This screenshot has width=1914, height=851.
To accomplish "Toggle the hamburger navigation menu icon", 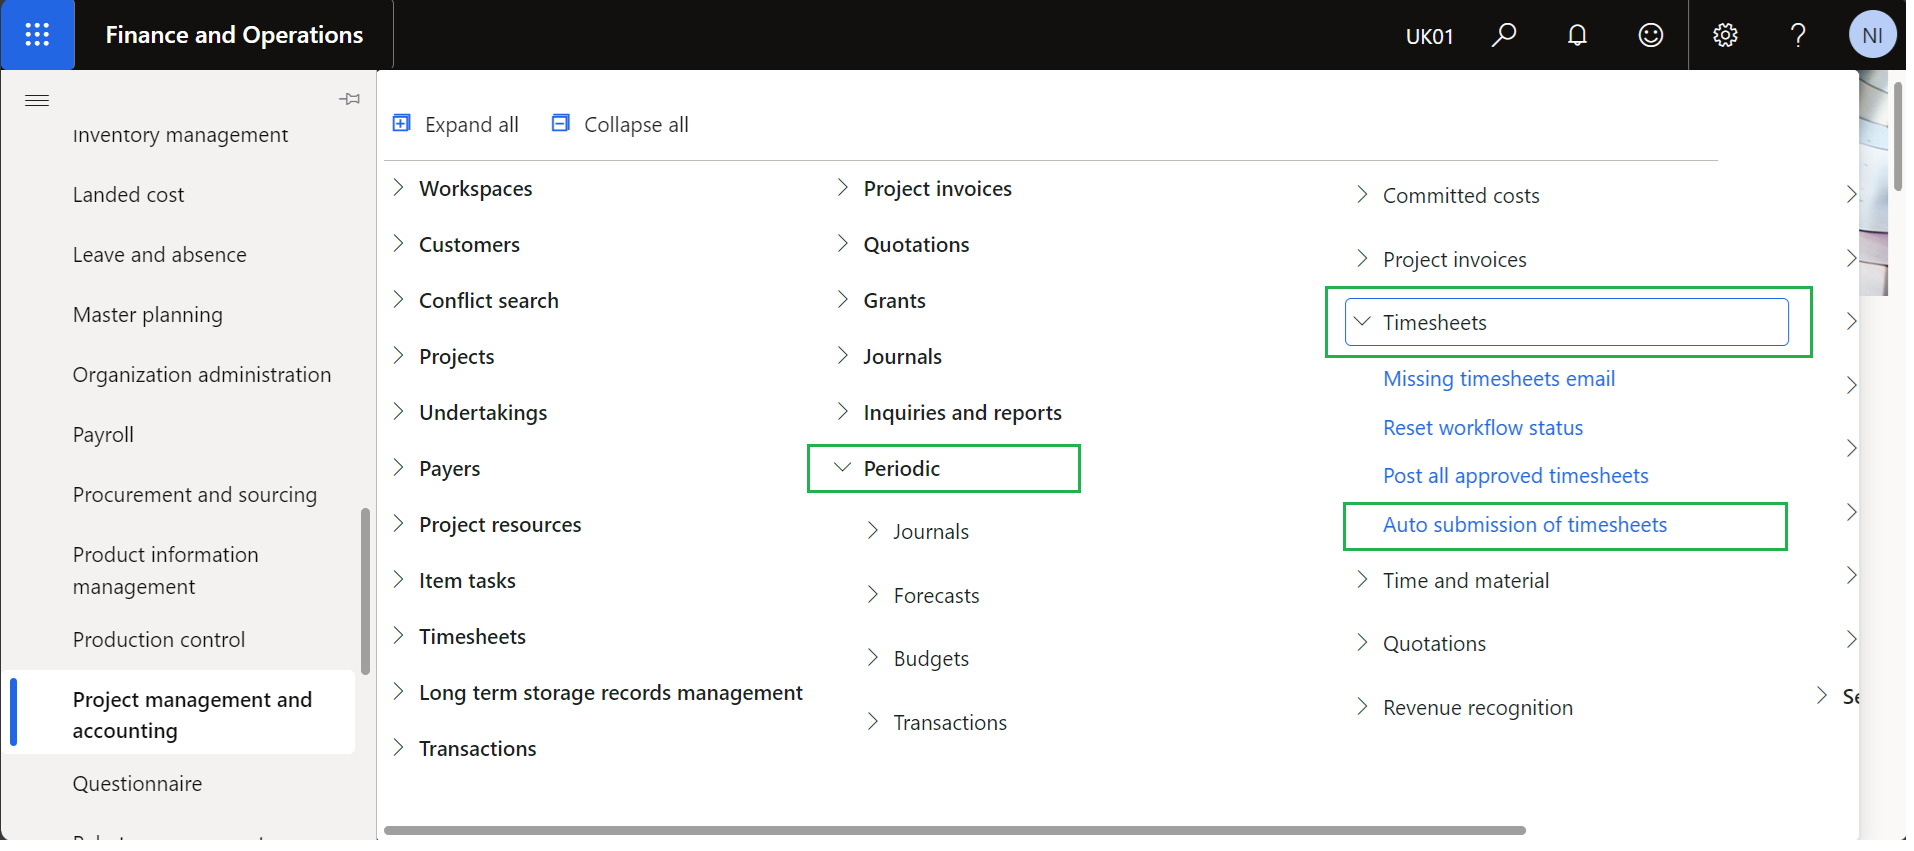I will (x=37, y=100).
